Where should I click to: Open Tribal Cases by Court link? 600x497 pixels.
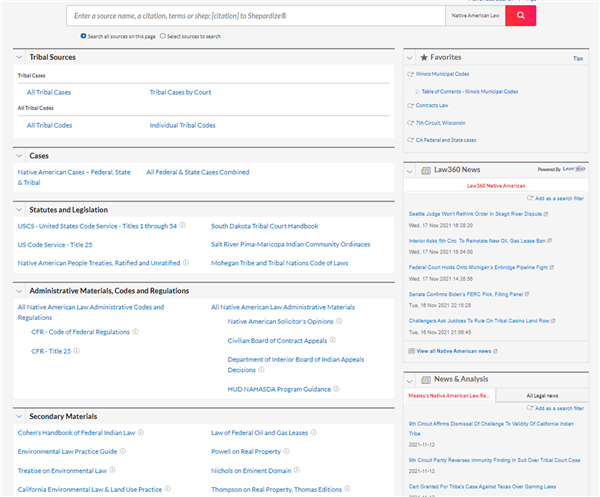pos(180,92)
